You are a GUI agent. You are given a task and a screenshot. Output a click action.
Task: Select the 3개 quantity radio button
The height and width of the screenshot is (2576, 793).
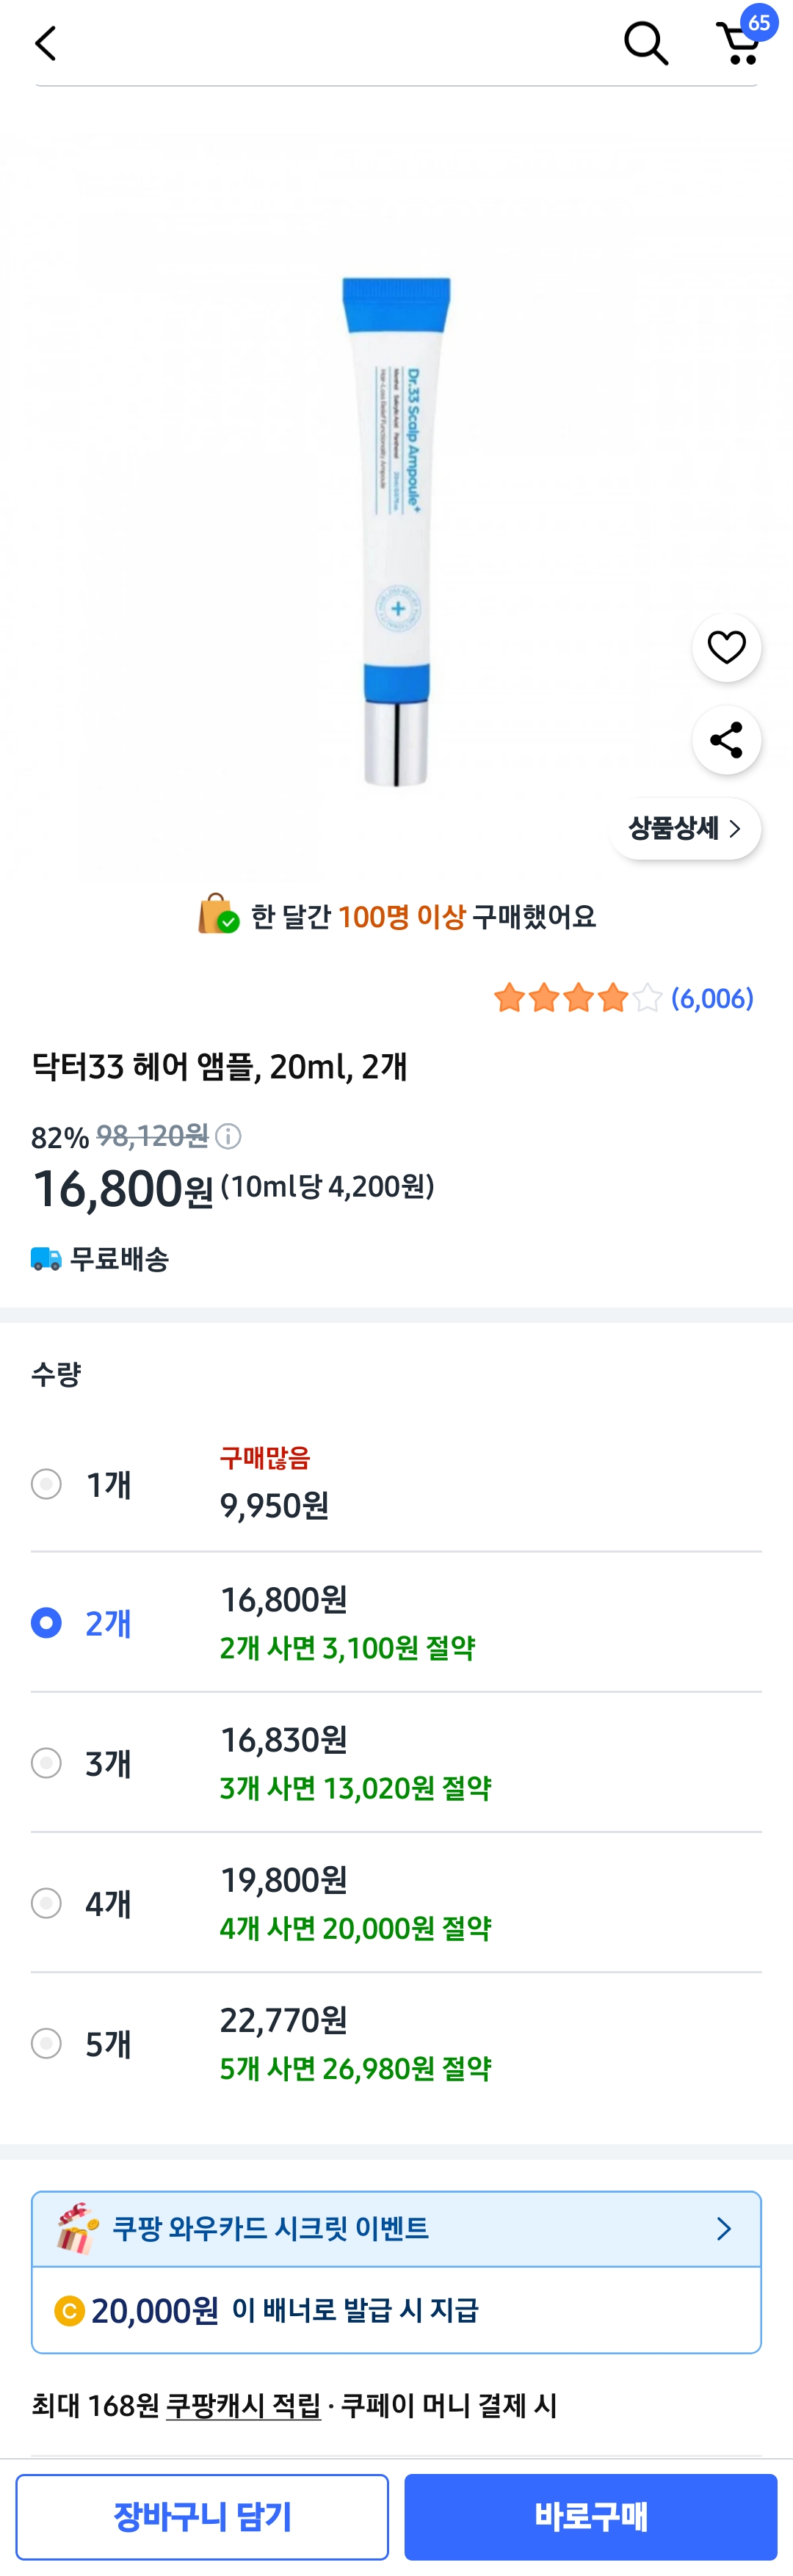(46, 1762)
